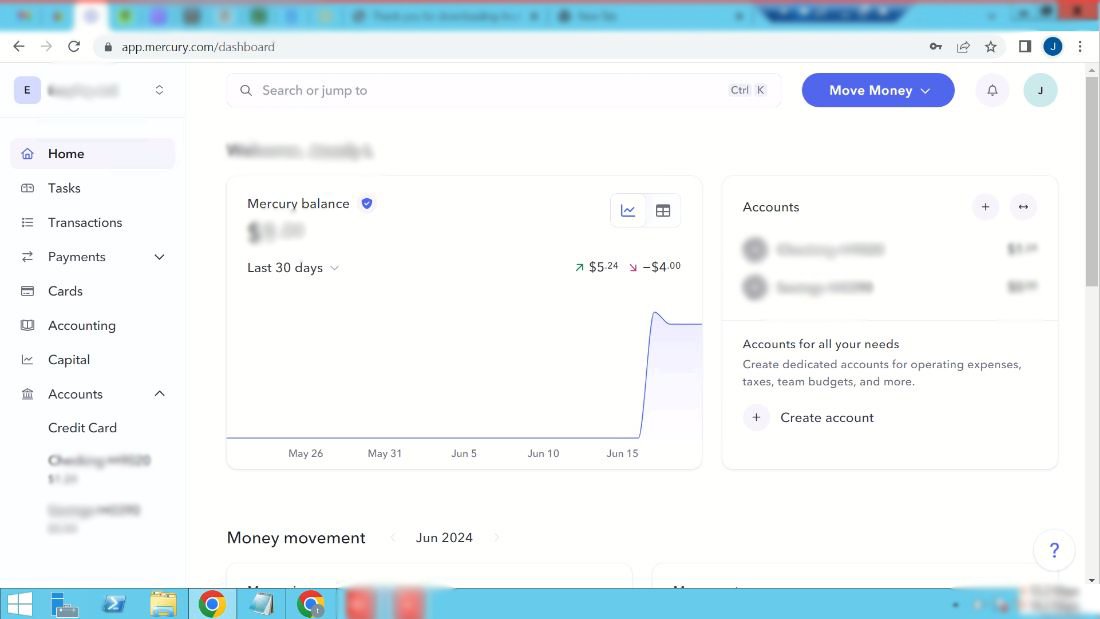This screenshot has width=1100, height=619.
Task: Focus the Search or jump to field
Action: 504,91
